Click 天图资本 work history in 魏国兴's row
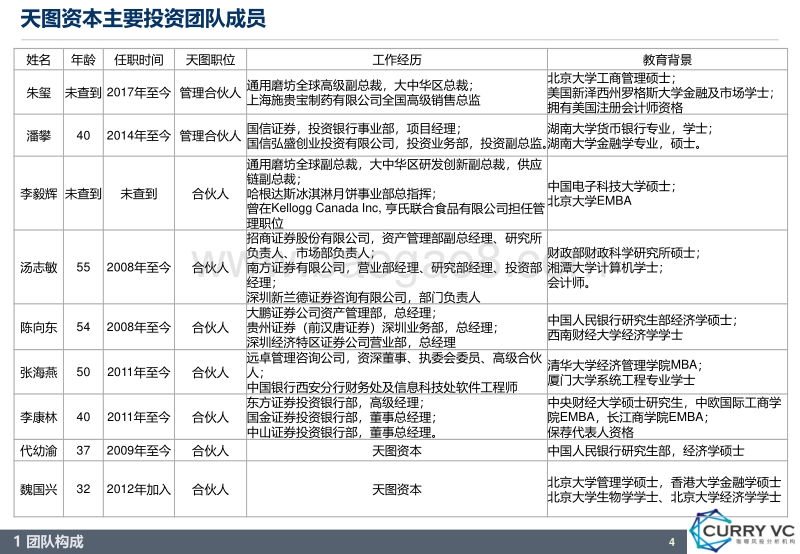 tap(397, 489)
